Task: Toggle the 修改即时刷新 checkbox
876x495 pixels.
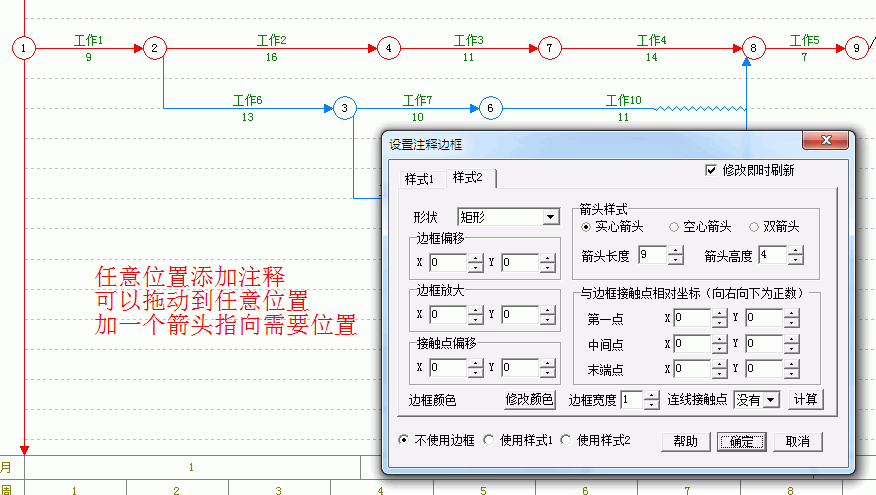Action: coord(711,170)
